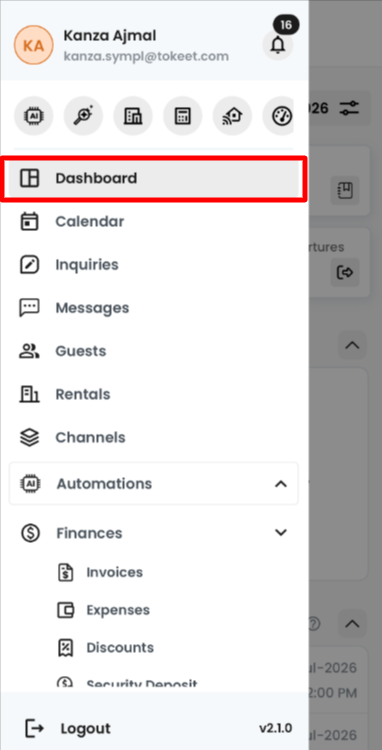Open the Inquiries menu item
382x750 pixels.
154,265
